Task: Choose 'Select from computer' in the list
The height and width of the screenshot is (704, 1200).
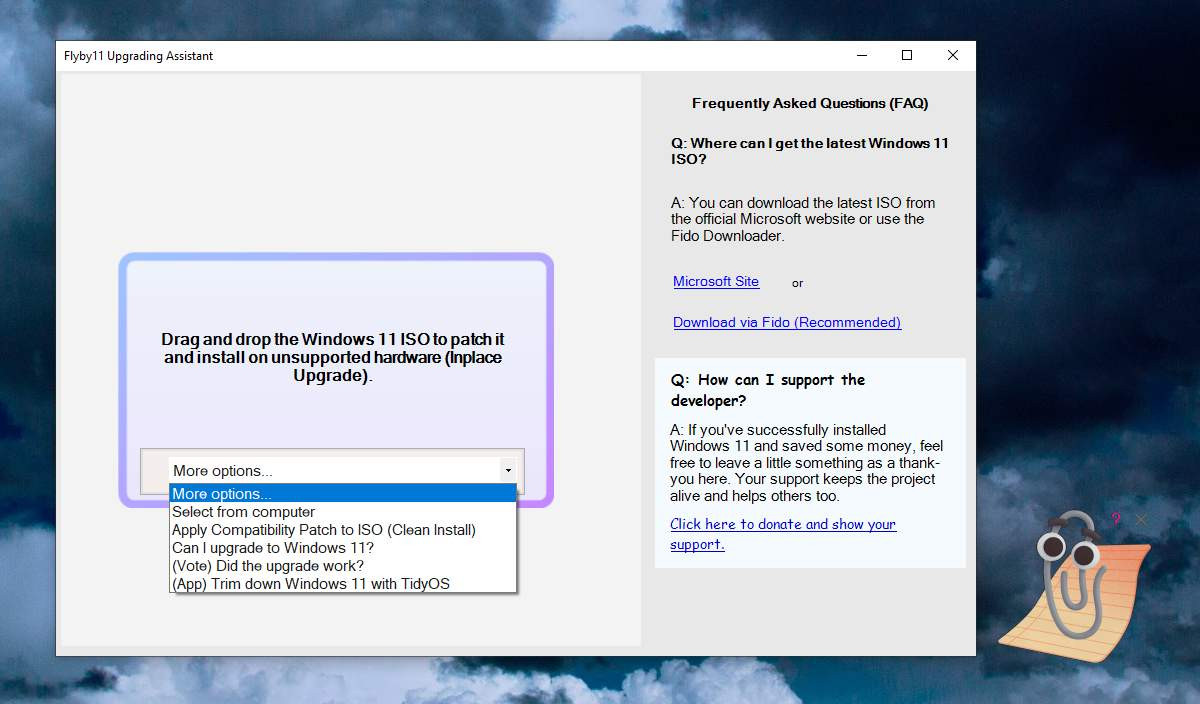Action: point(343,512)
